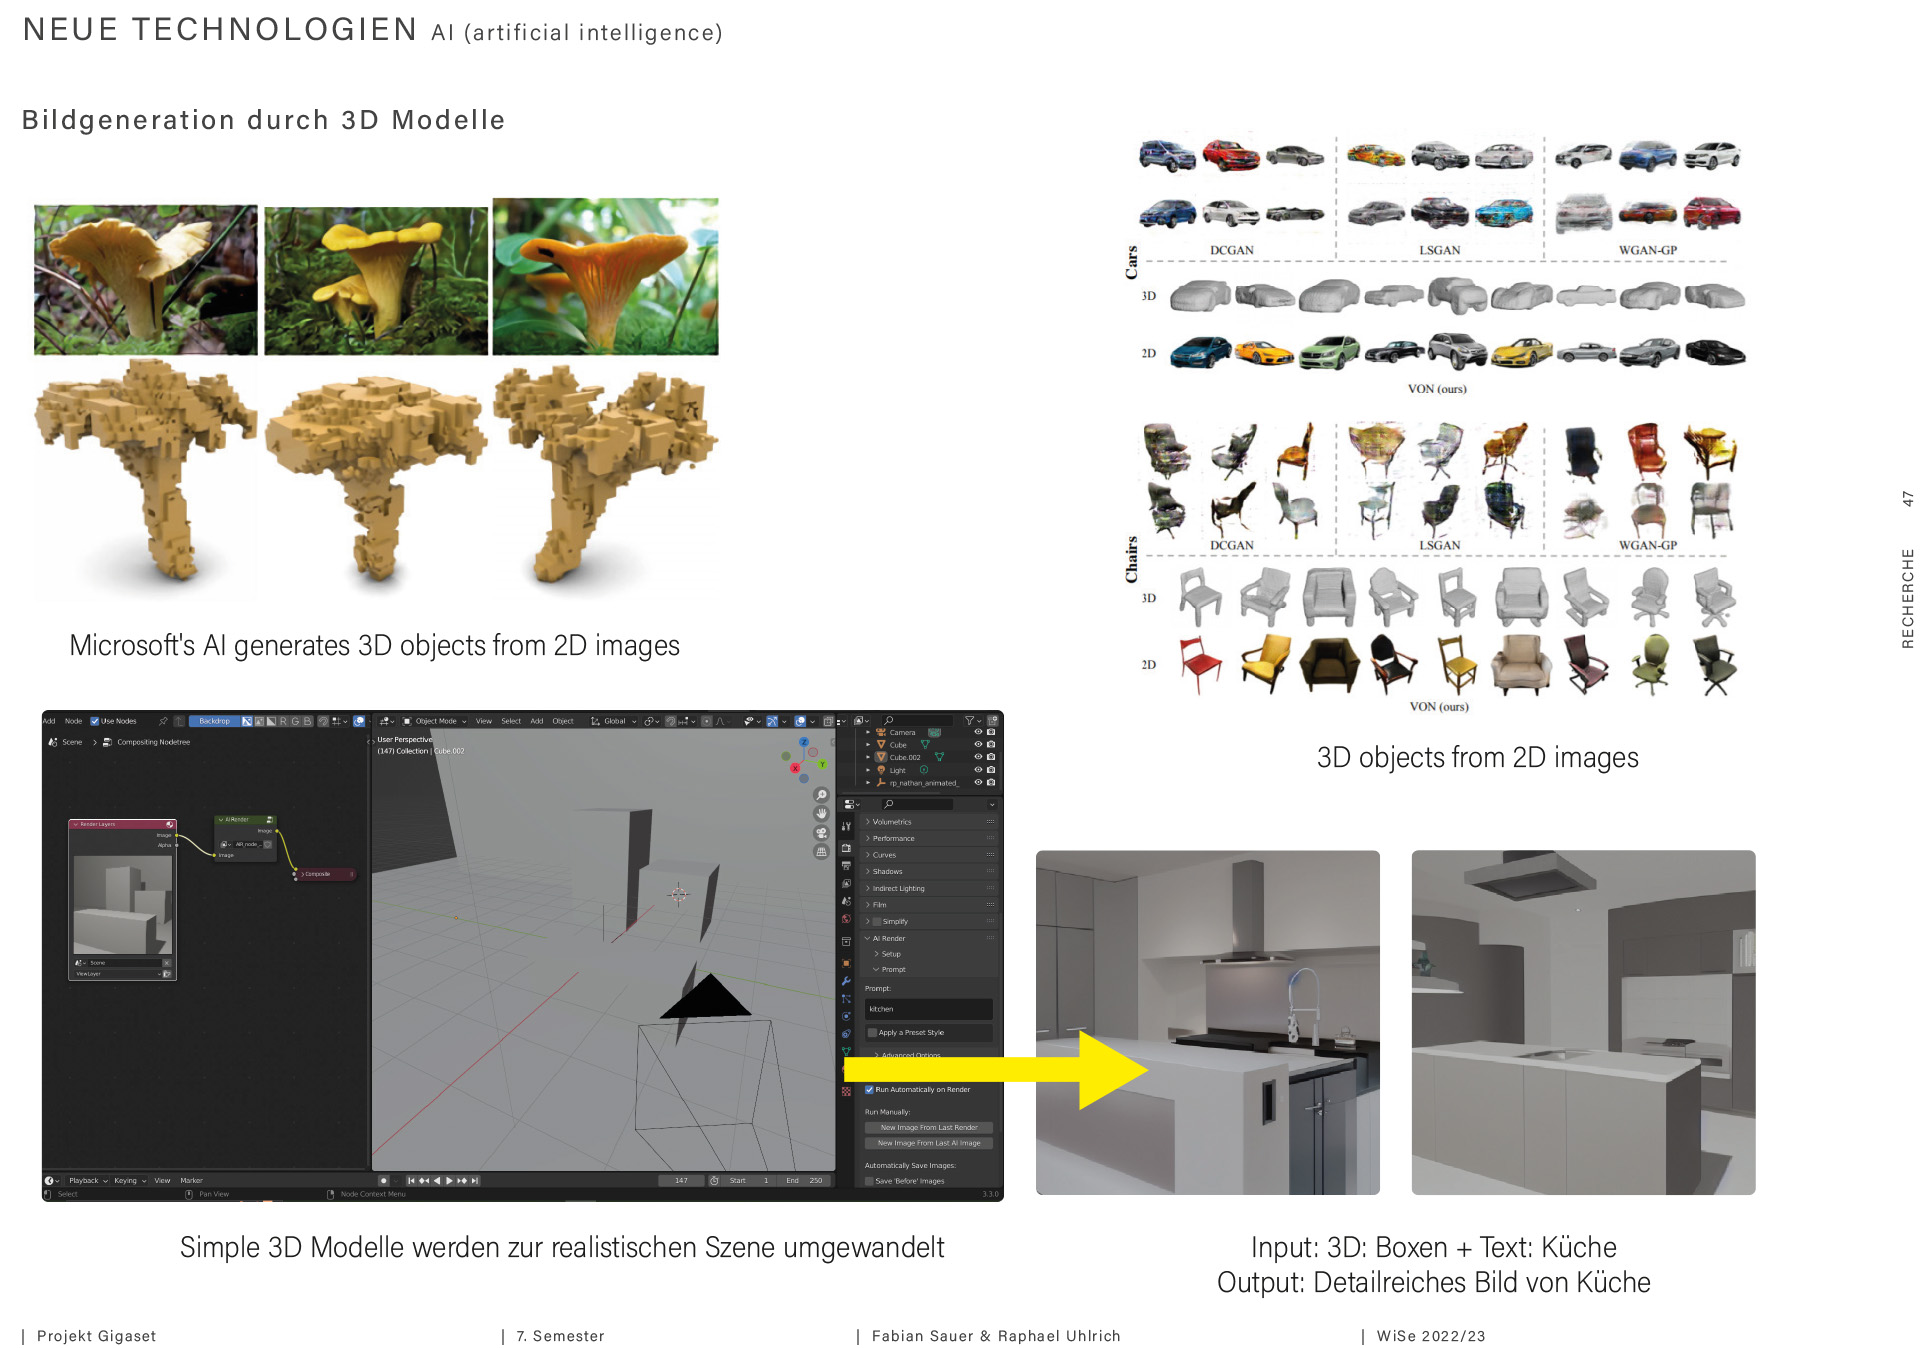
Task: Hide Camera in viewport via eye icon
Action: tap(978, 732)
